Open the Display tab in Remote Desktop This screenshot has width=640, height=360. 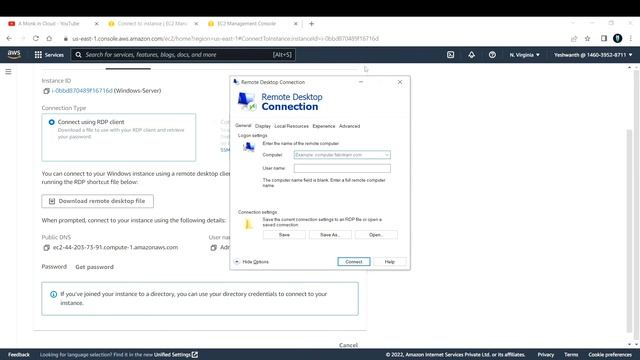click(262, 126)
